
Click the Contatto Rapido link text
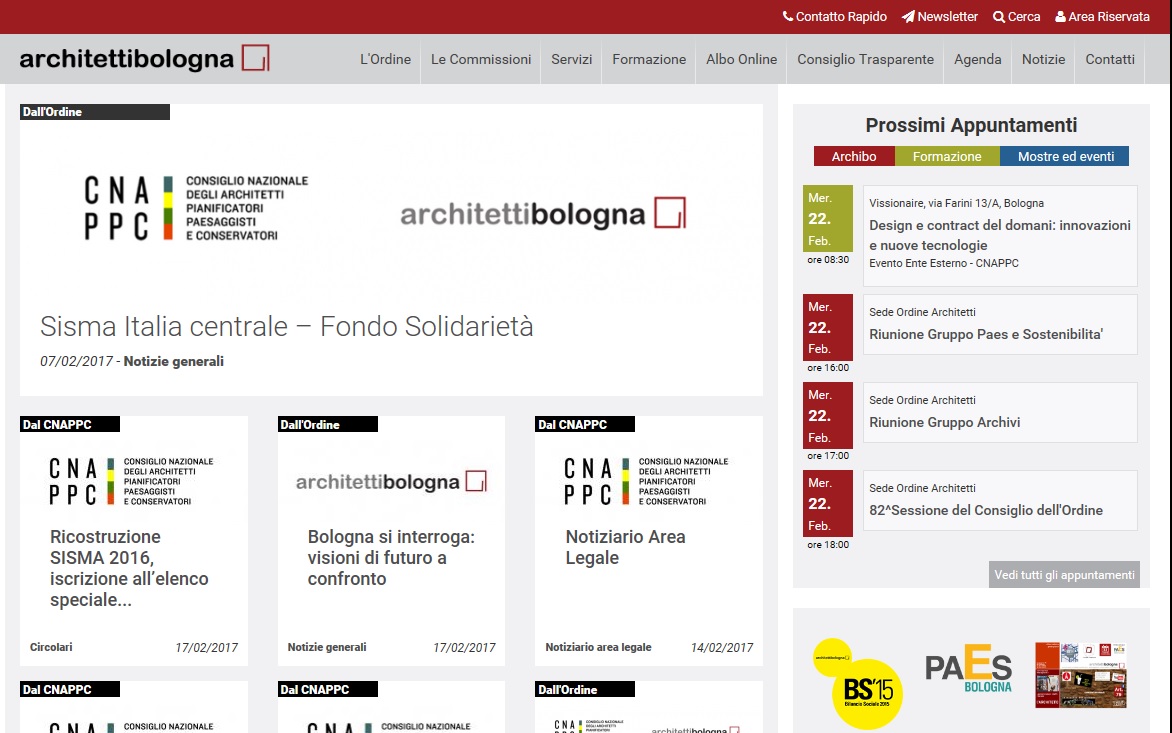tap(841, 16)
